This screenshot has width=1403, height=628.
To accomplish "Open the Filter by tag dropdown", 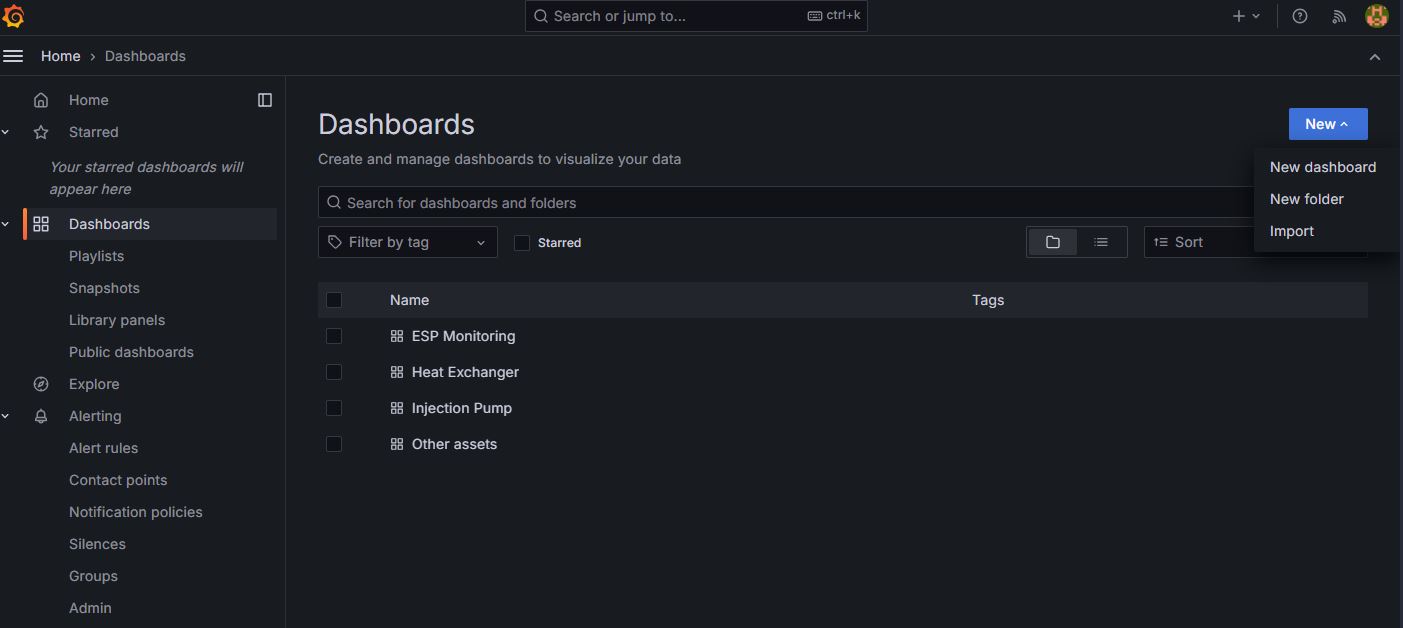I will [x=407, y=242].
